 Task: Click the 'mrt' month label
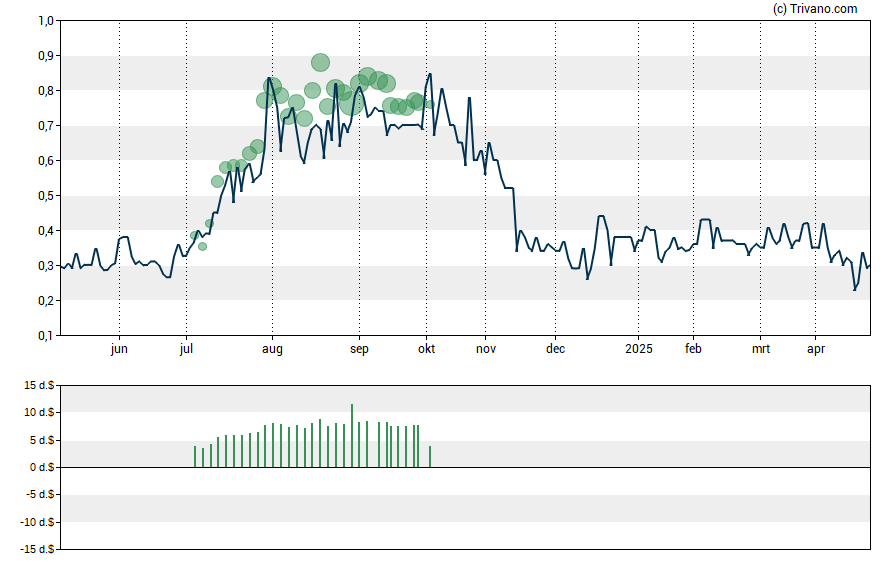coord(761,349)
